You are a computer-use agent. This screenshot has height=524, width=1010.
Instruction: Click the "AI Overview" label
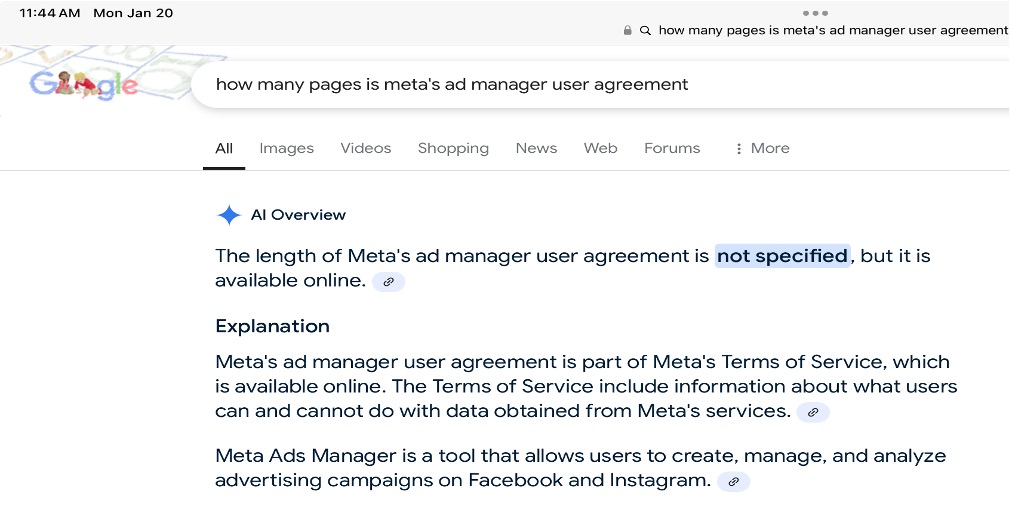[298, 215]
